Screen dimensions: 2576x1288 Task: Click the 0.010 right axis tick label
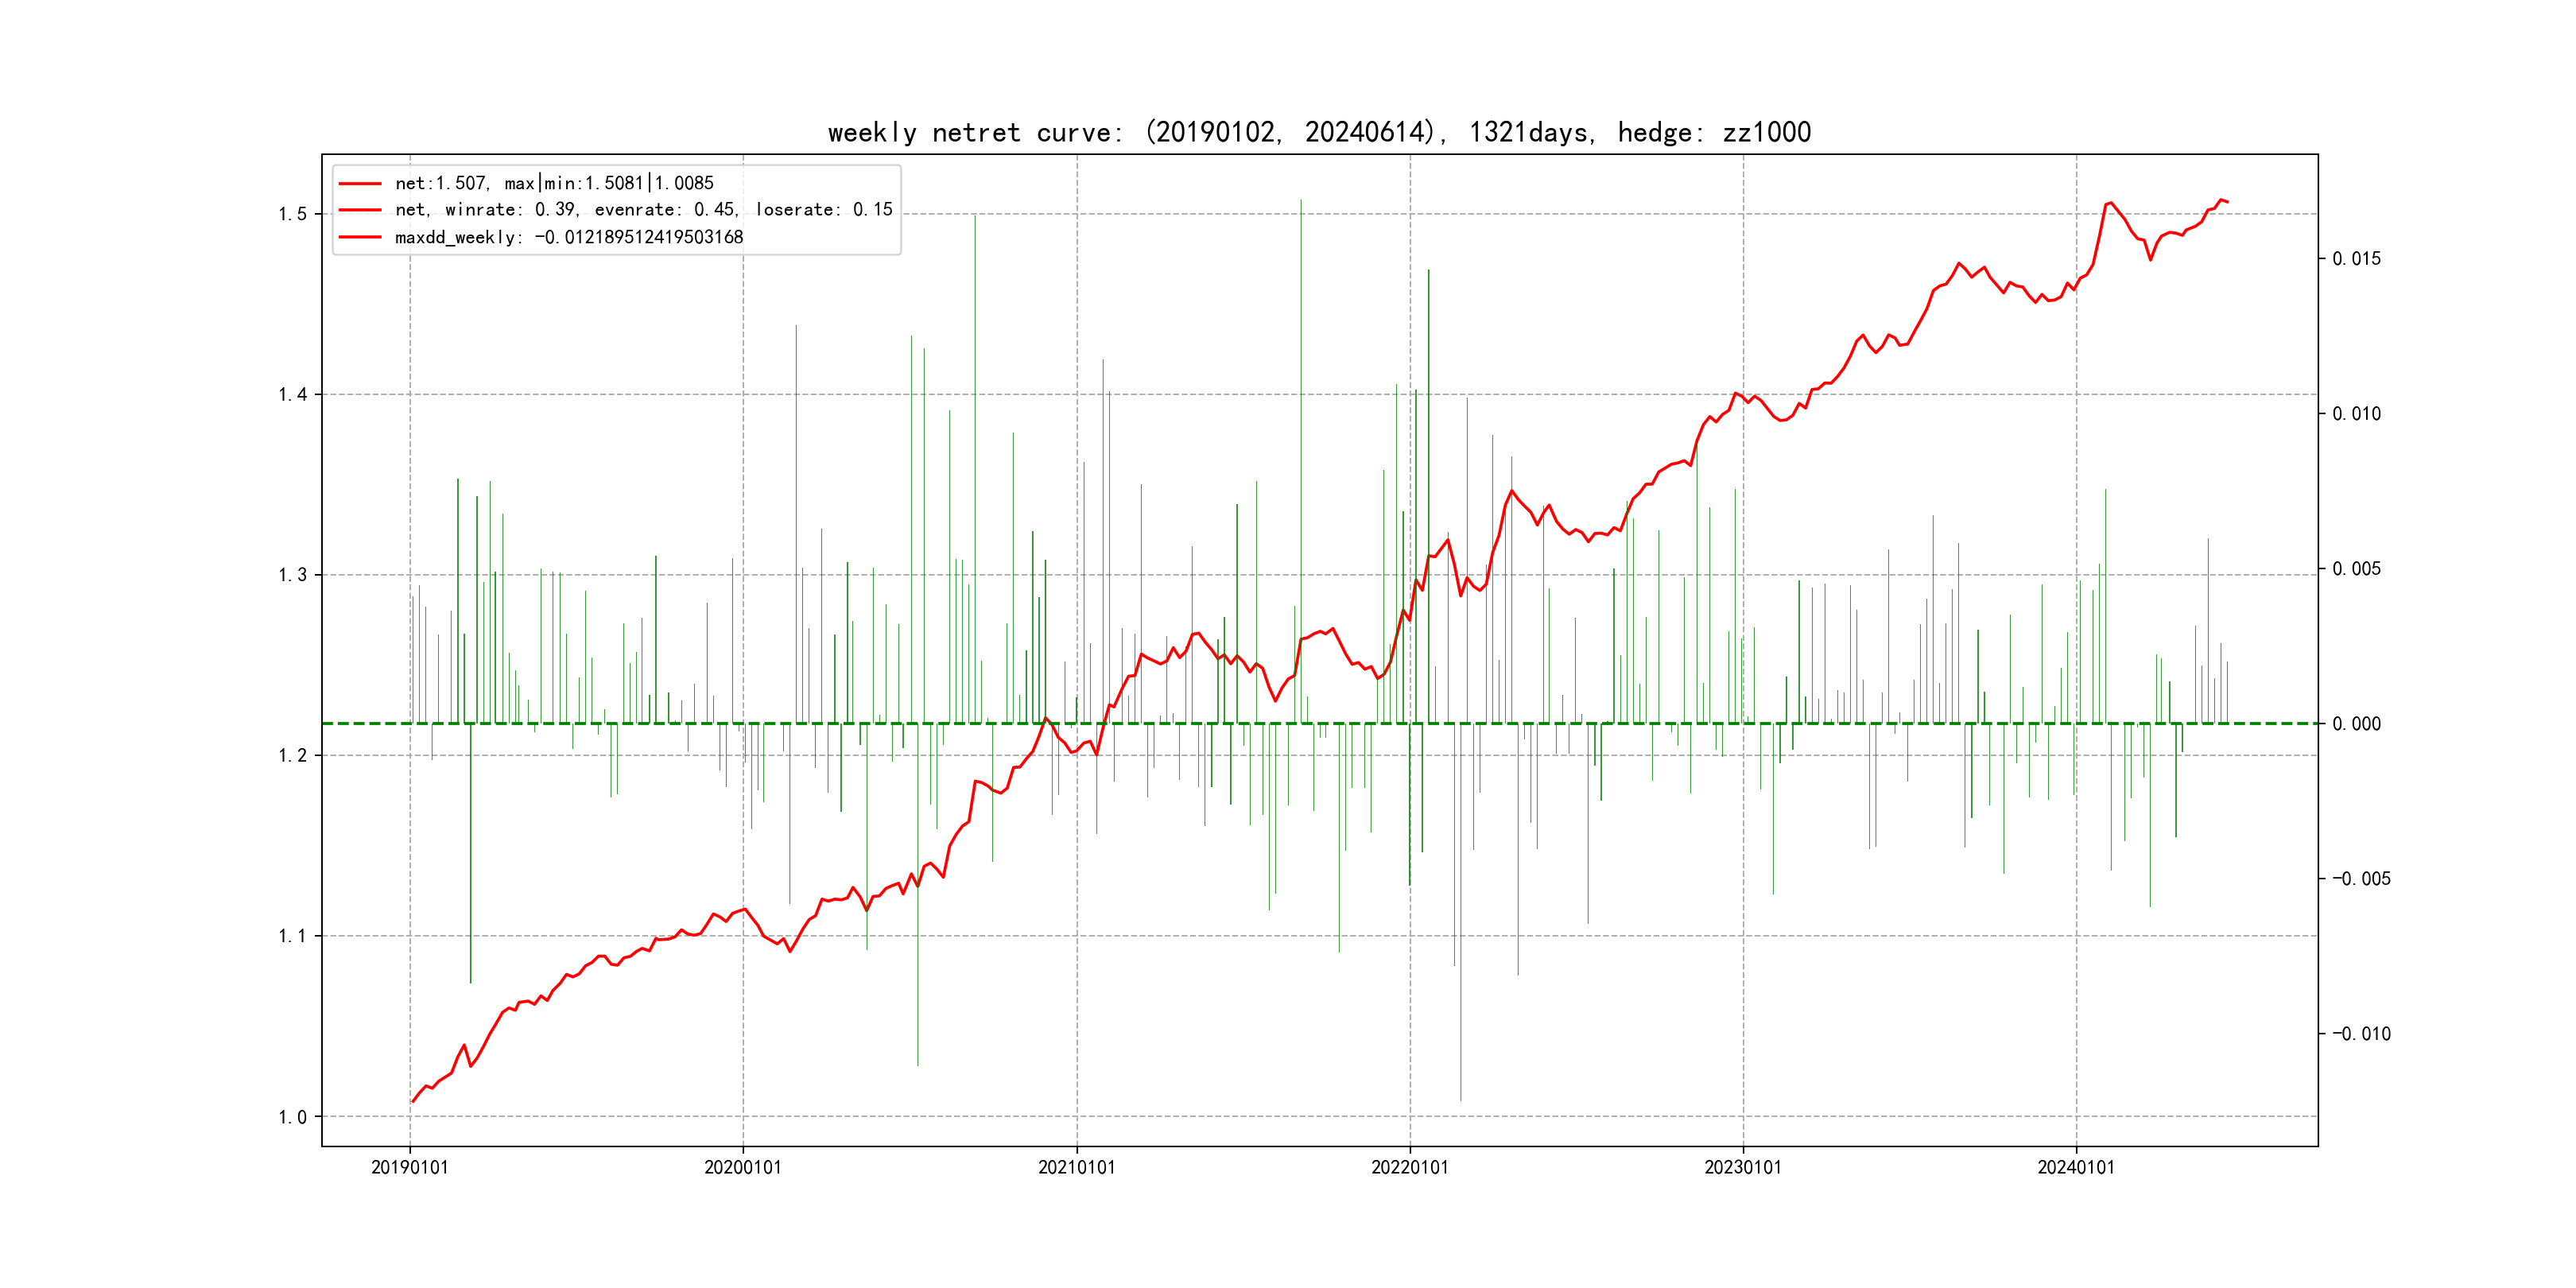tap(2356, 414)
